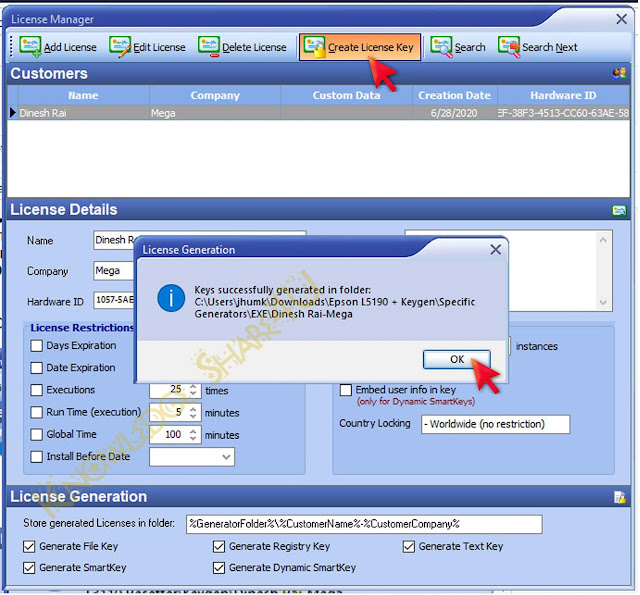Screen dimensions: 640x595
Task: Click the Edit License toolbar icon
Action: [x=120, y=47]
